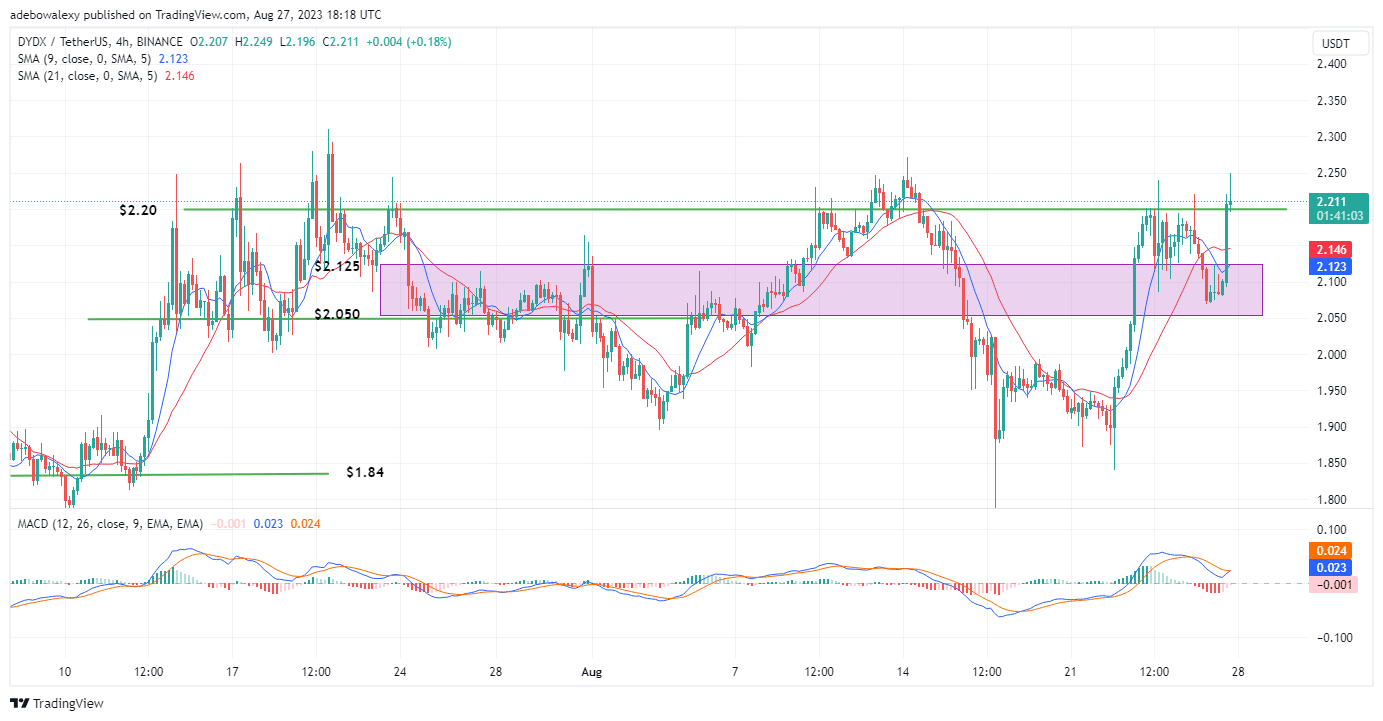Click the $2.20 resistance label
The height and width of the screenshot is (721, 1383).
click(137, 211)
